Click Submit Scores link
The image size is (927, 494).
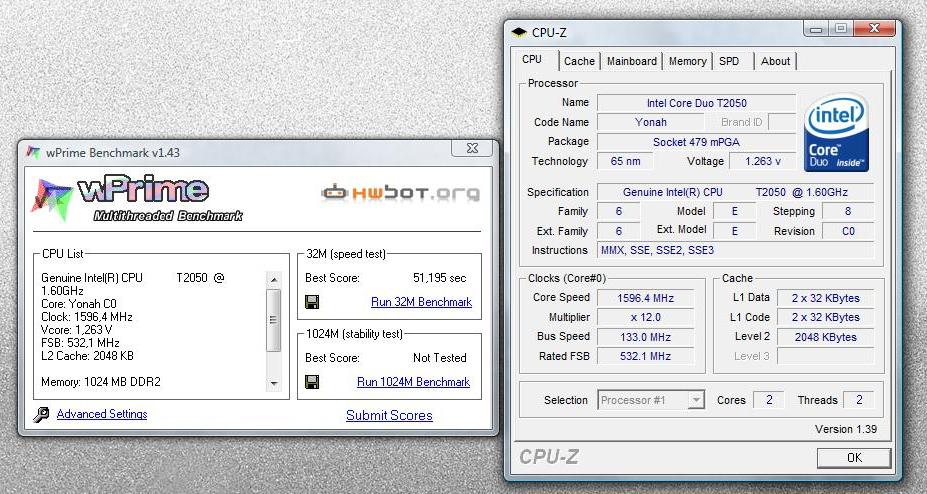389,415
